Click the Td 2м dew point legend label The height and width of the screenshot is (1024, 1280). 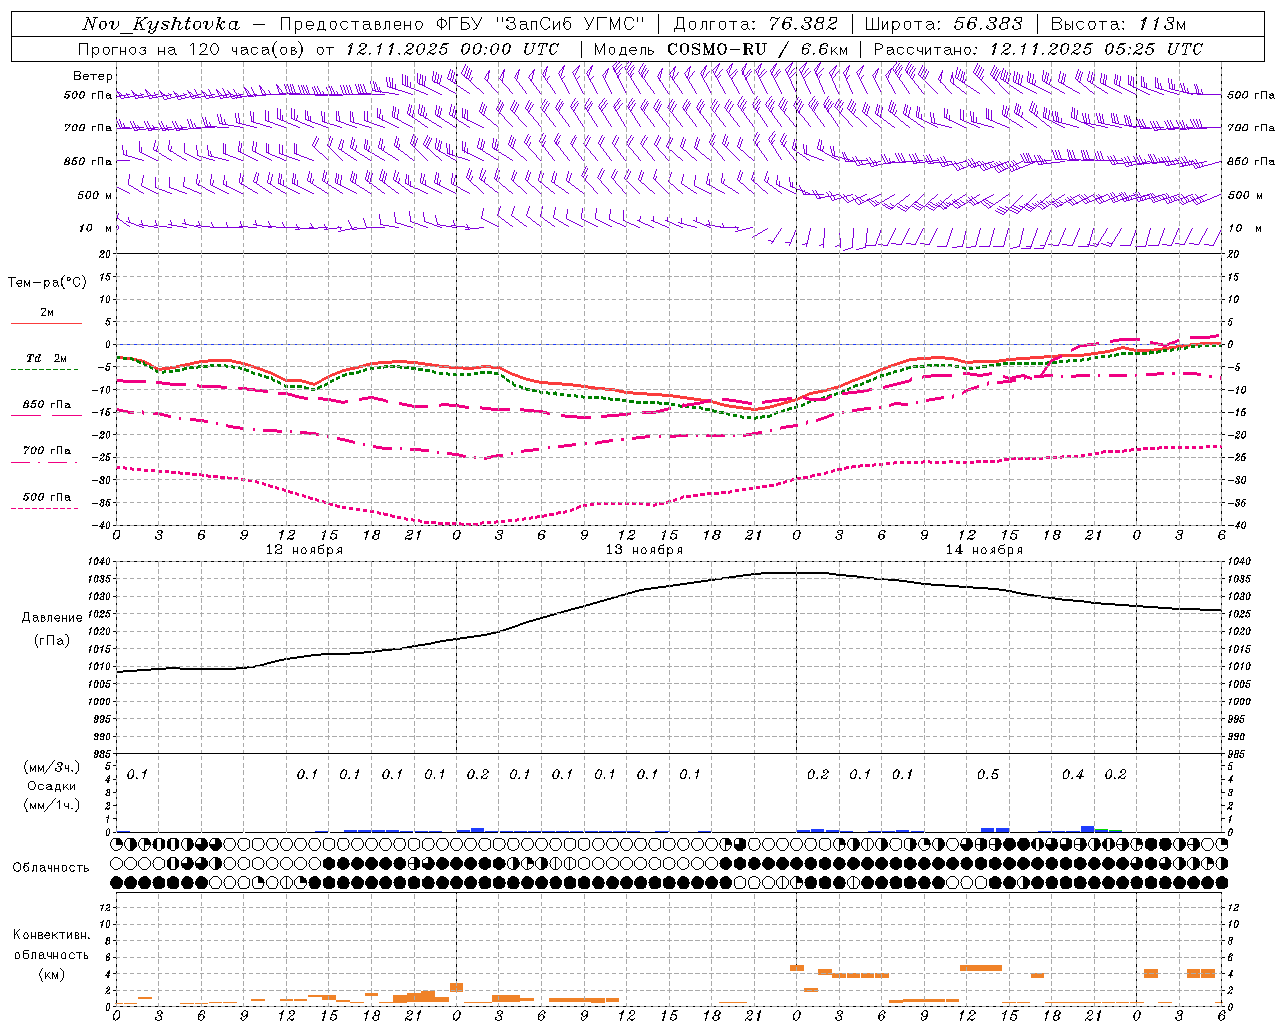[x=47, y=358]
